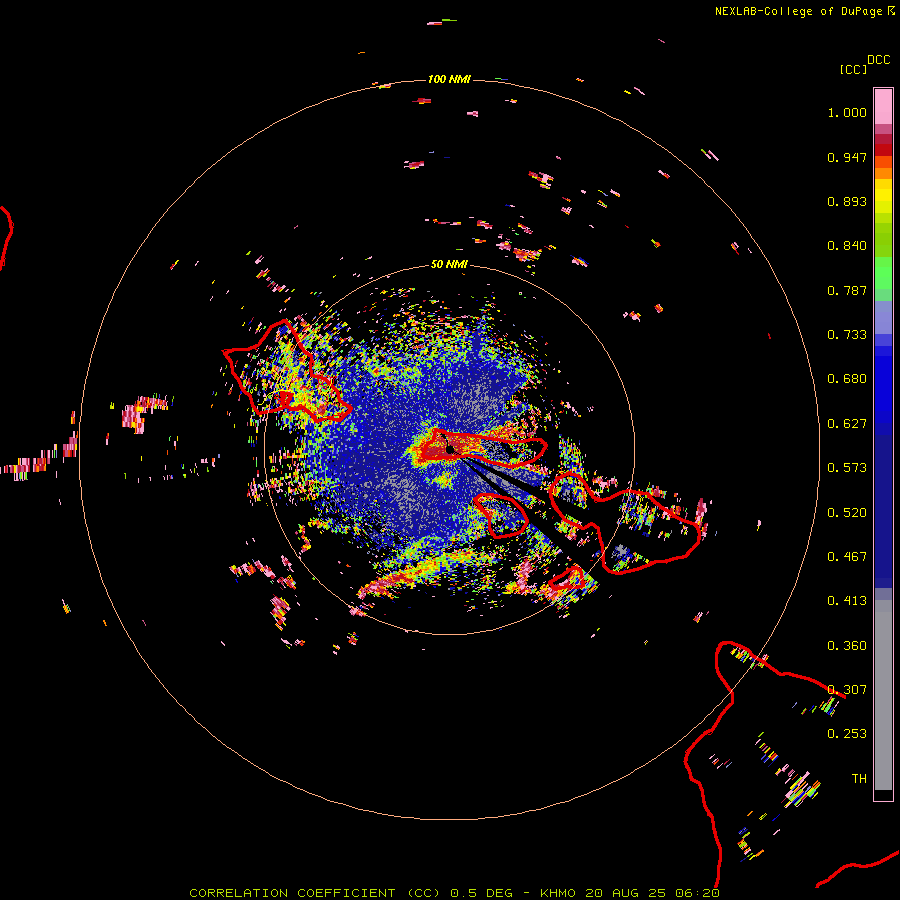900x900 pixels.
Task: Click the 0.840 color scale value
Action: coord(847,246)
